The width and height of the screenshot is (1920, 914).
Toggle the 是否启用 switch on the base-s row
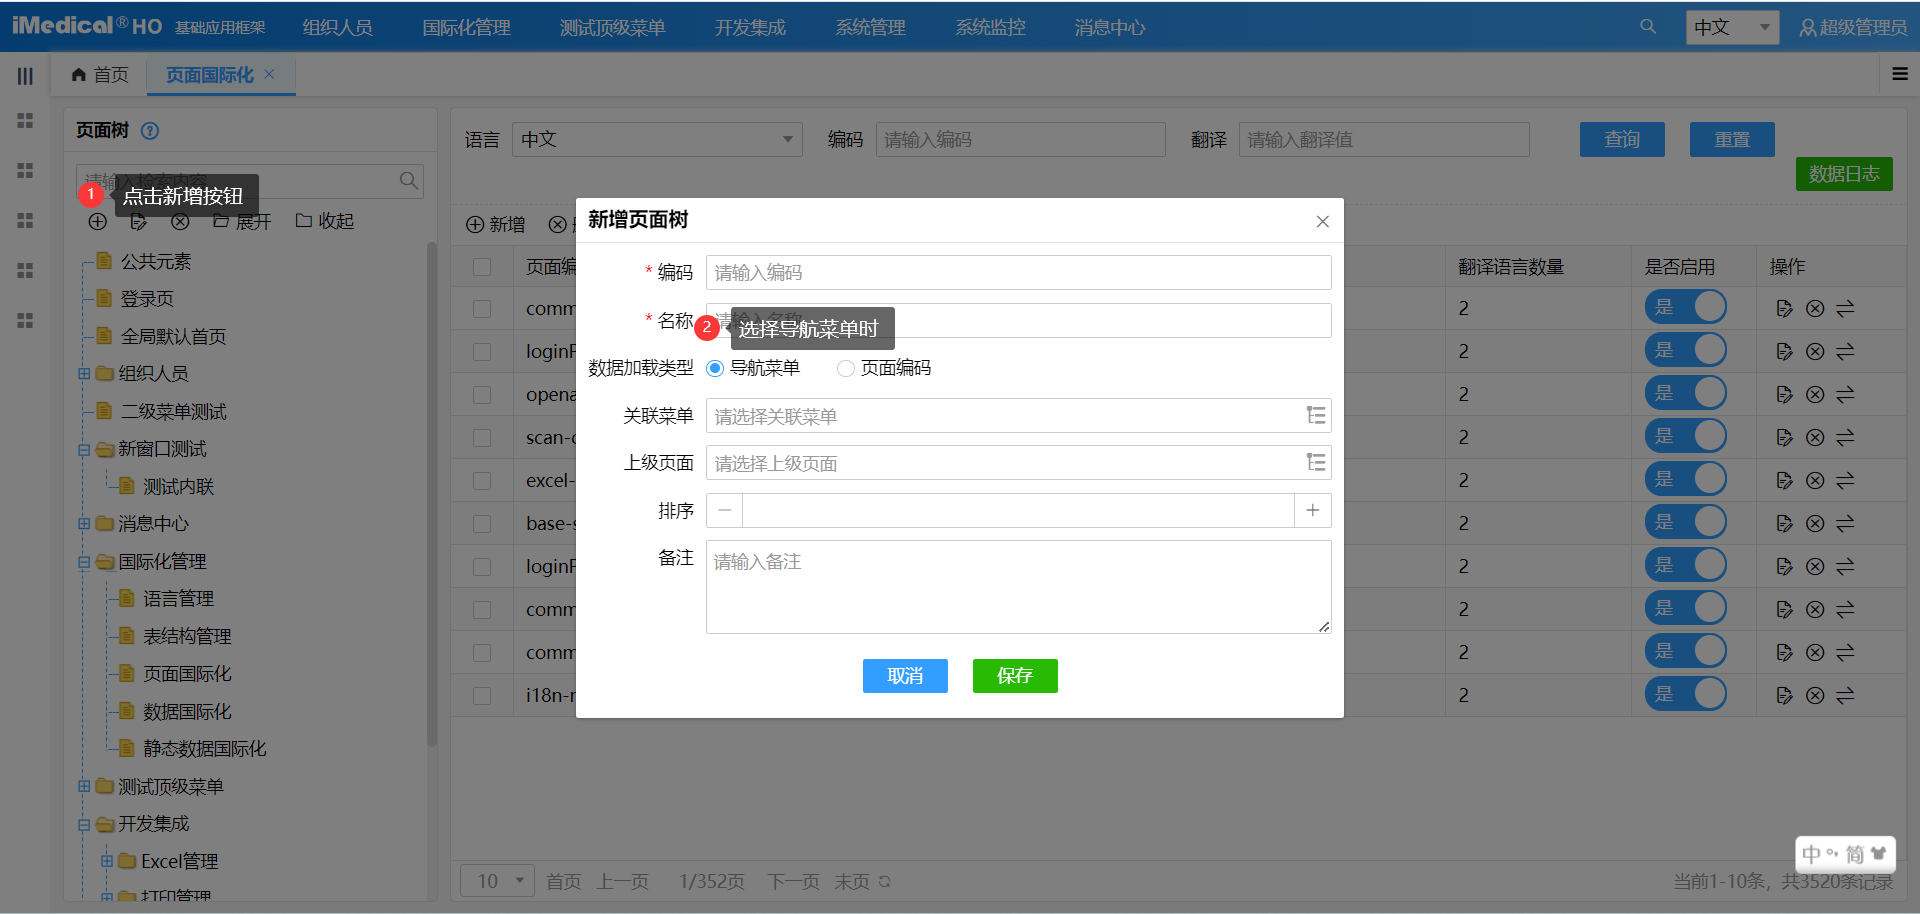(x=1686, y=522)
